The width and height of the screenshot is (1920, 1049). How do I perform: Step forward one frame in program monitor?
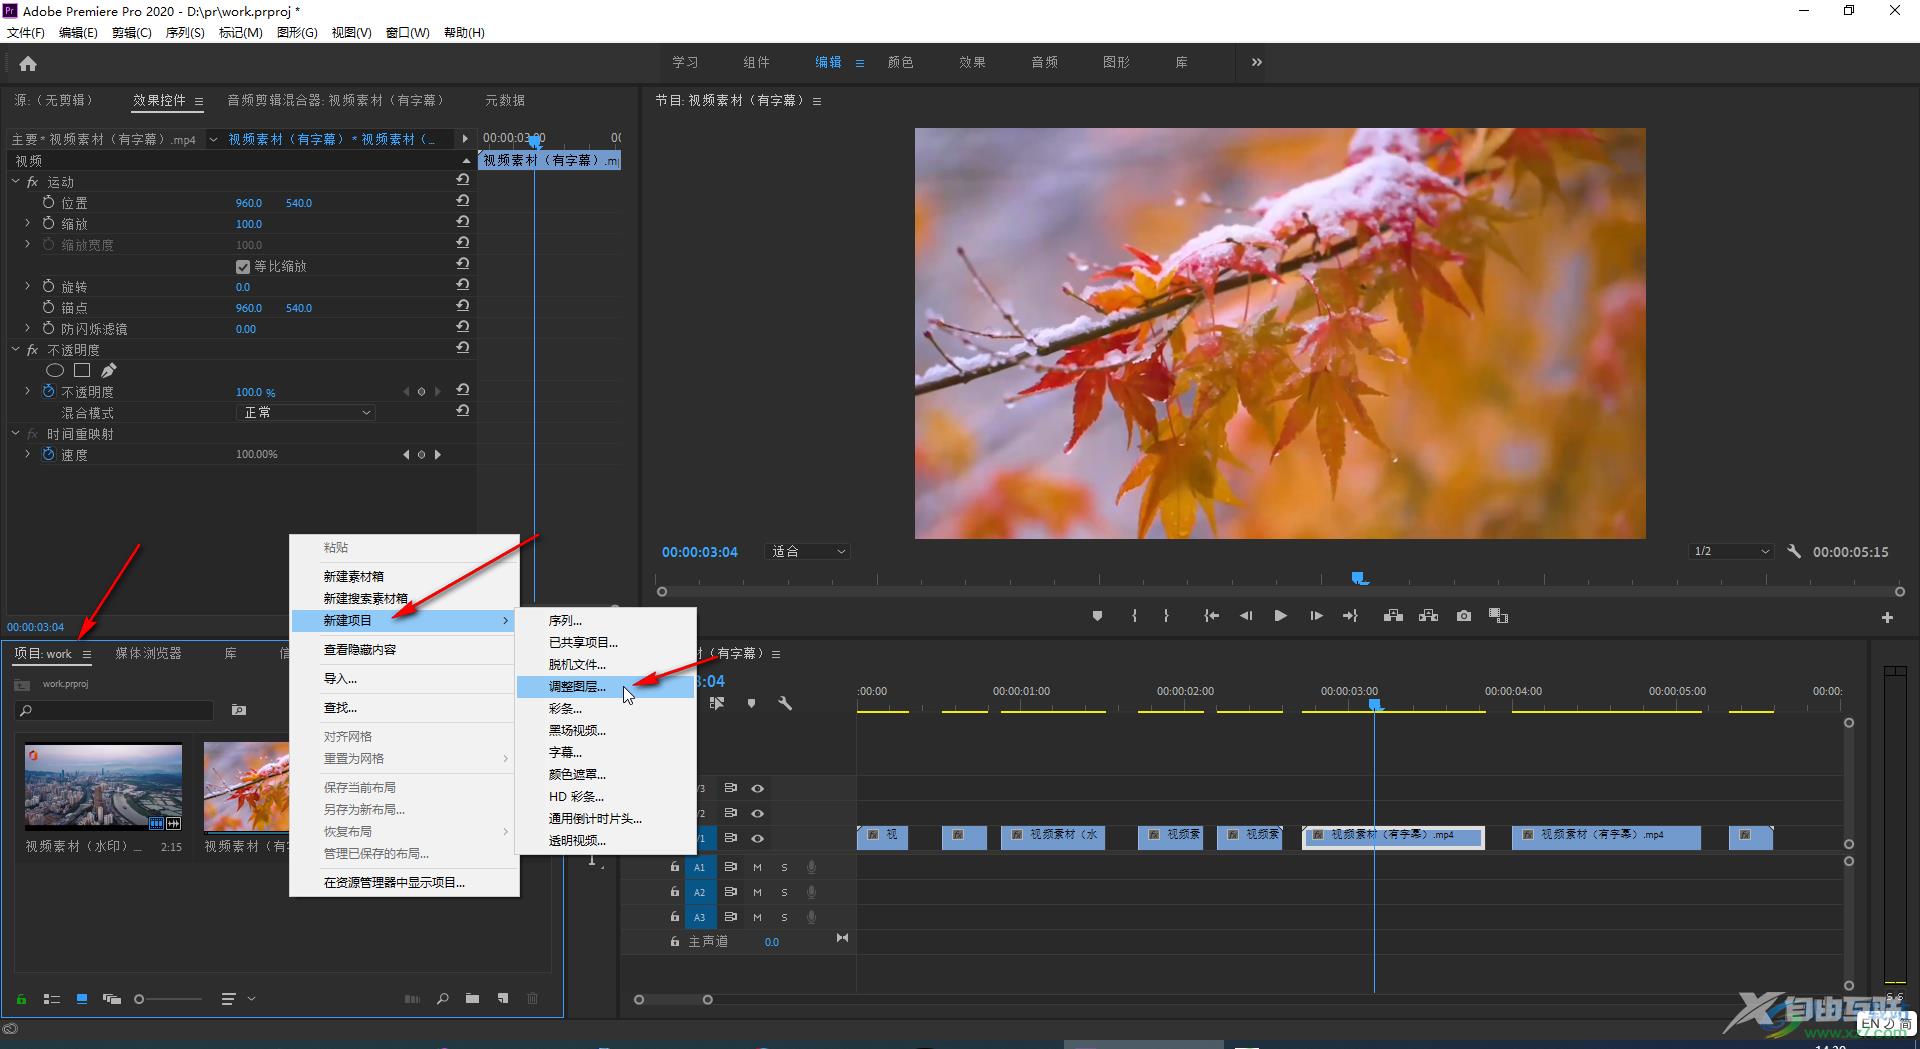[1316, 616]
